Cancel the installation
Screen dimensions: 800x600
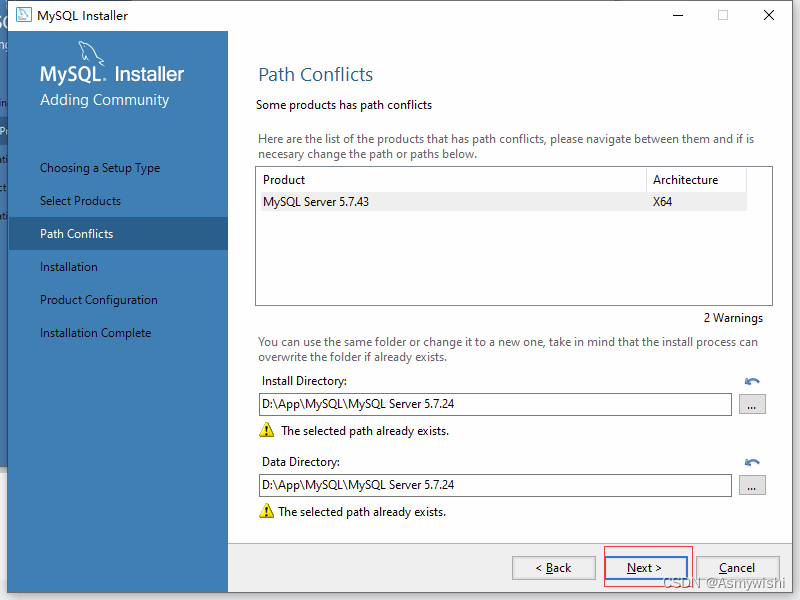click(x=737, y=567)
